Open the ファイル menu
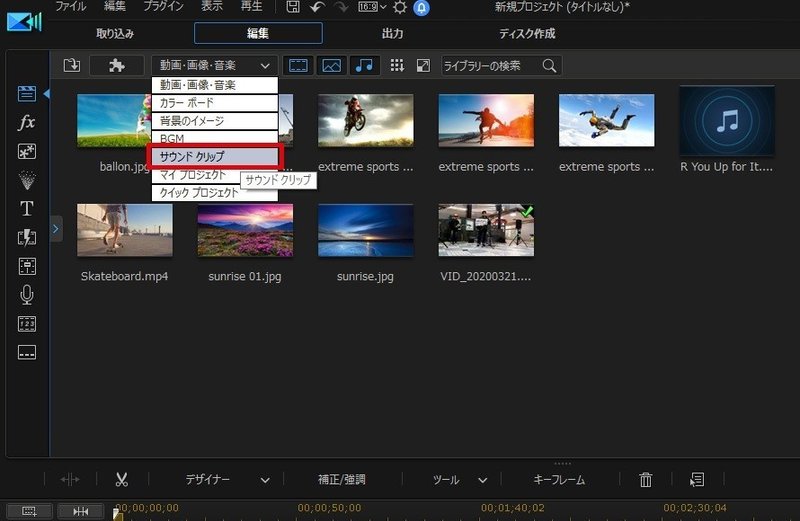The width and height of the screenshot is (800, 521). [x=71, y=6]
